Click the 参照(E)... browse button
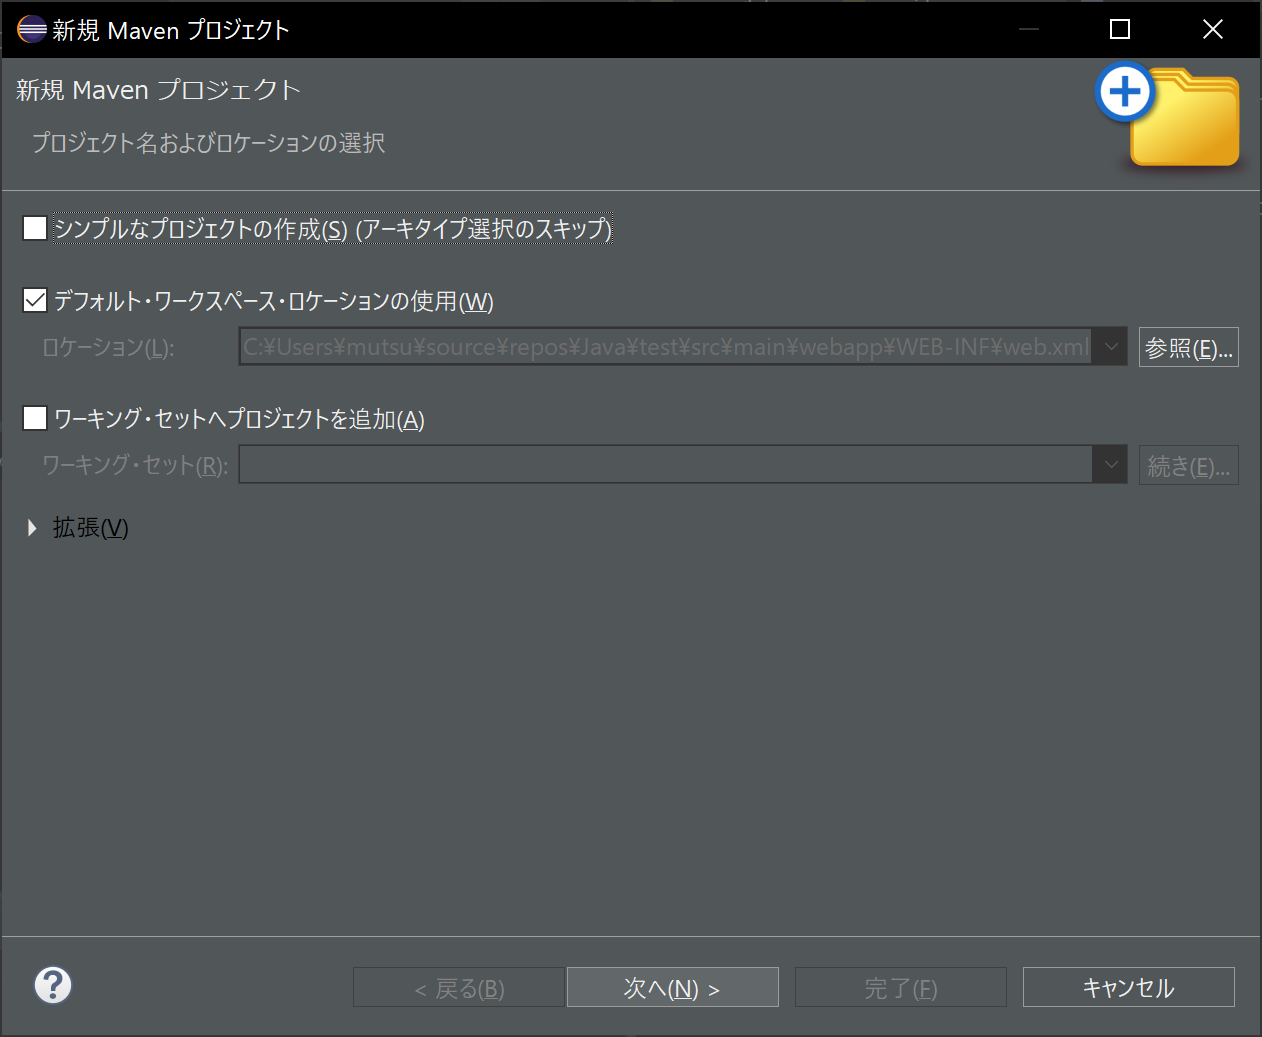Screen dimensions: 1262x1037 pos(1189,347)
